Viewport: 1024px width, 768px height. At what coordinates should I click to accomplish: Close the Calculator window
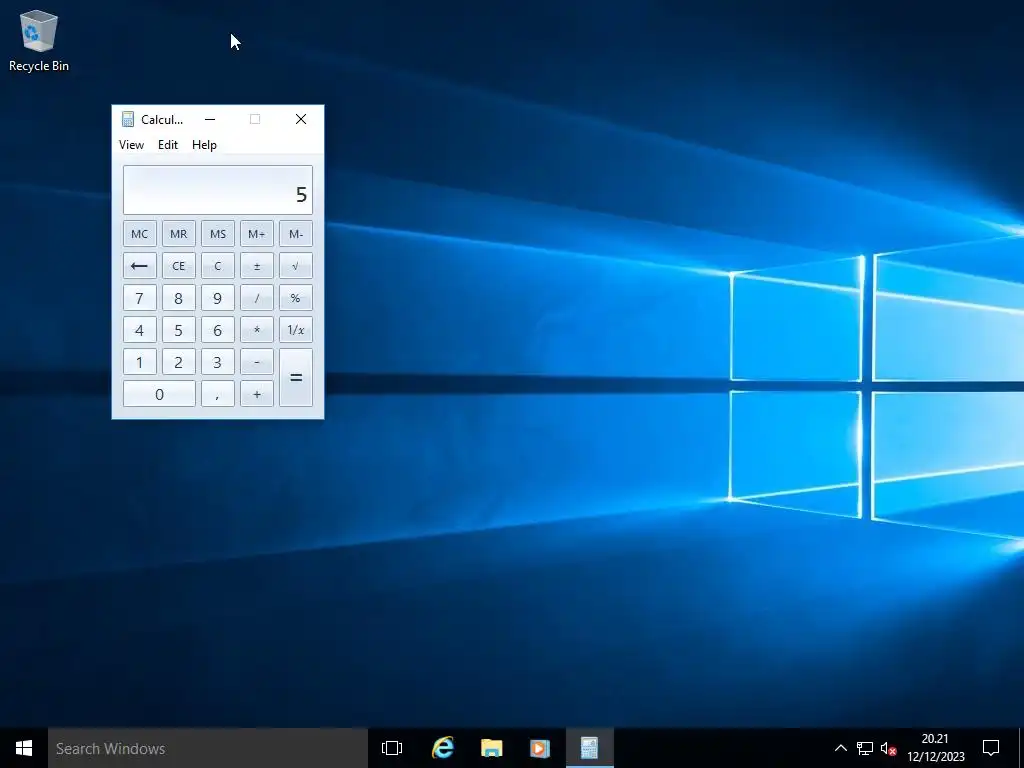tap(300, 119)
